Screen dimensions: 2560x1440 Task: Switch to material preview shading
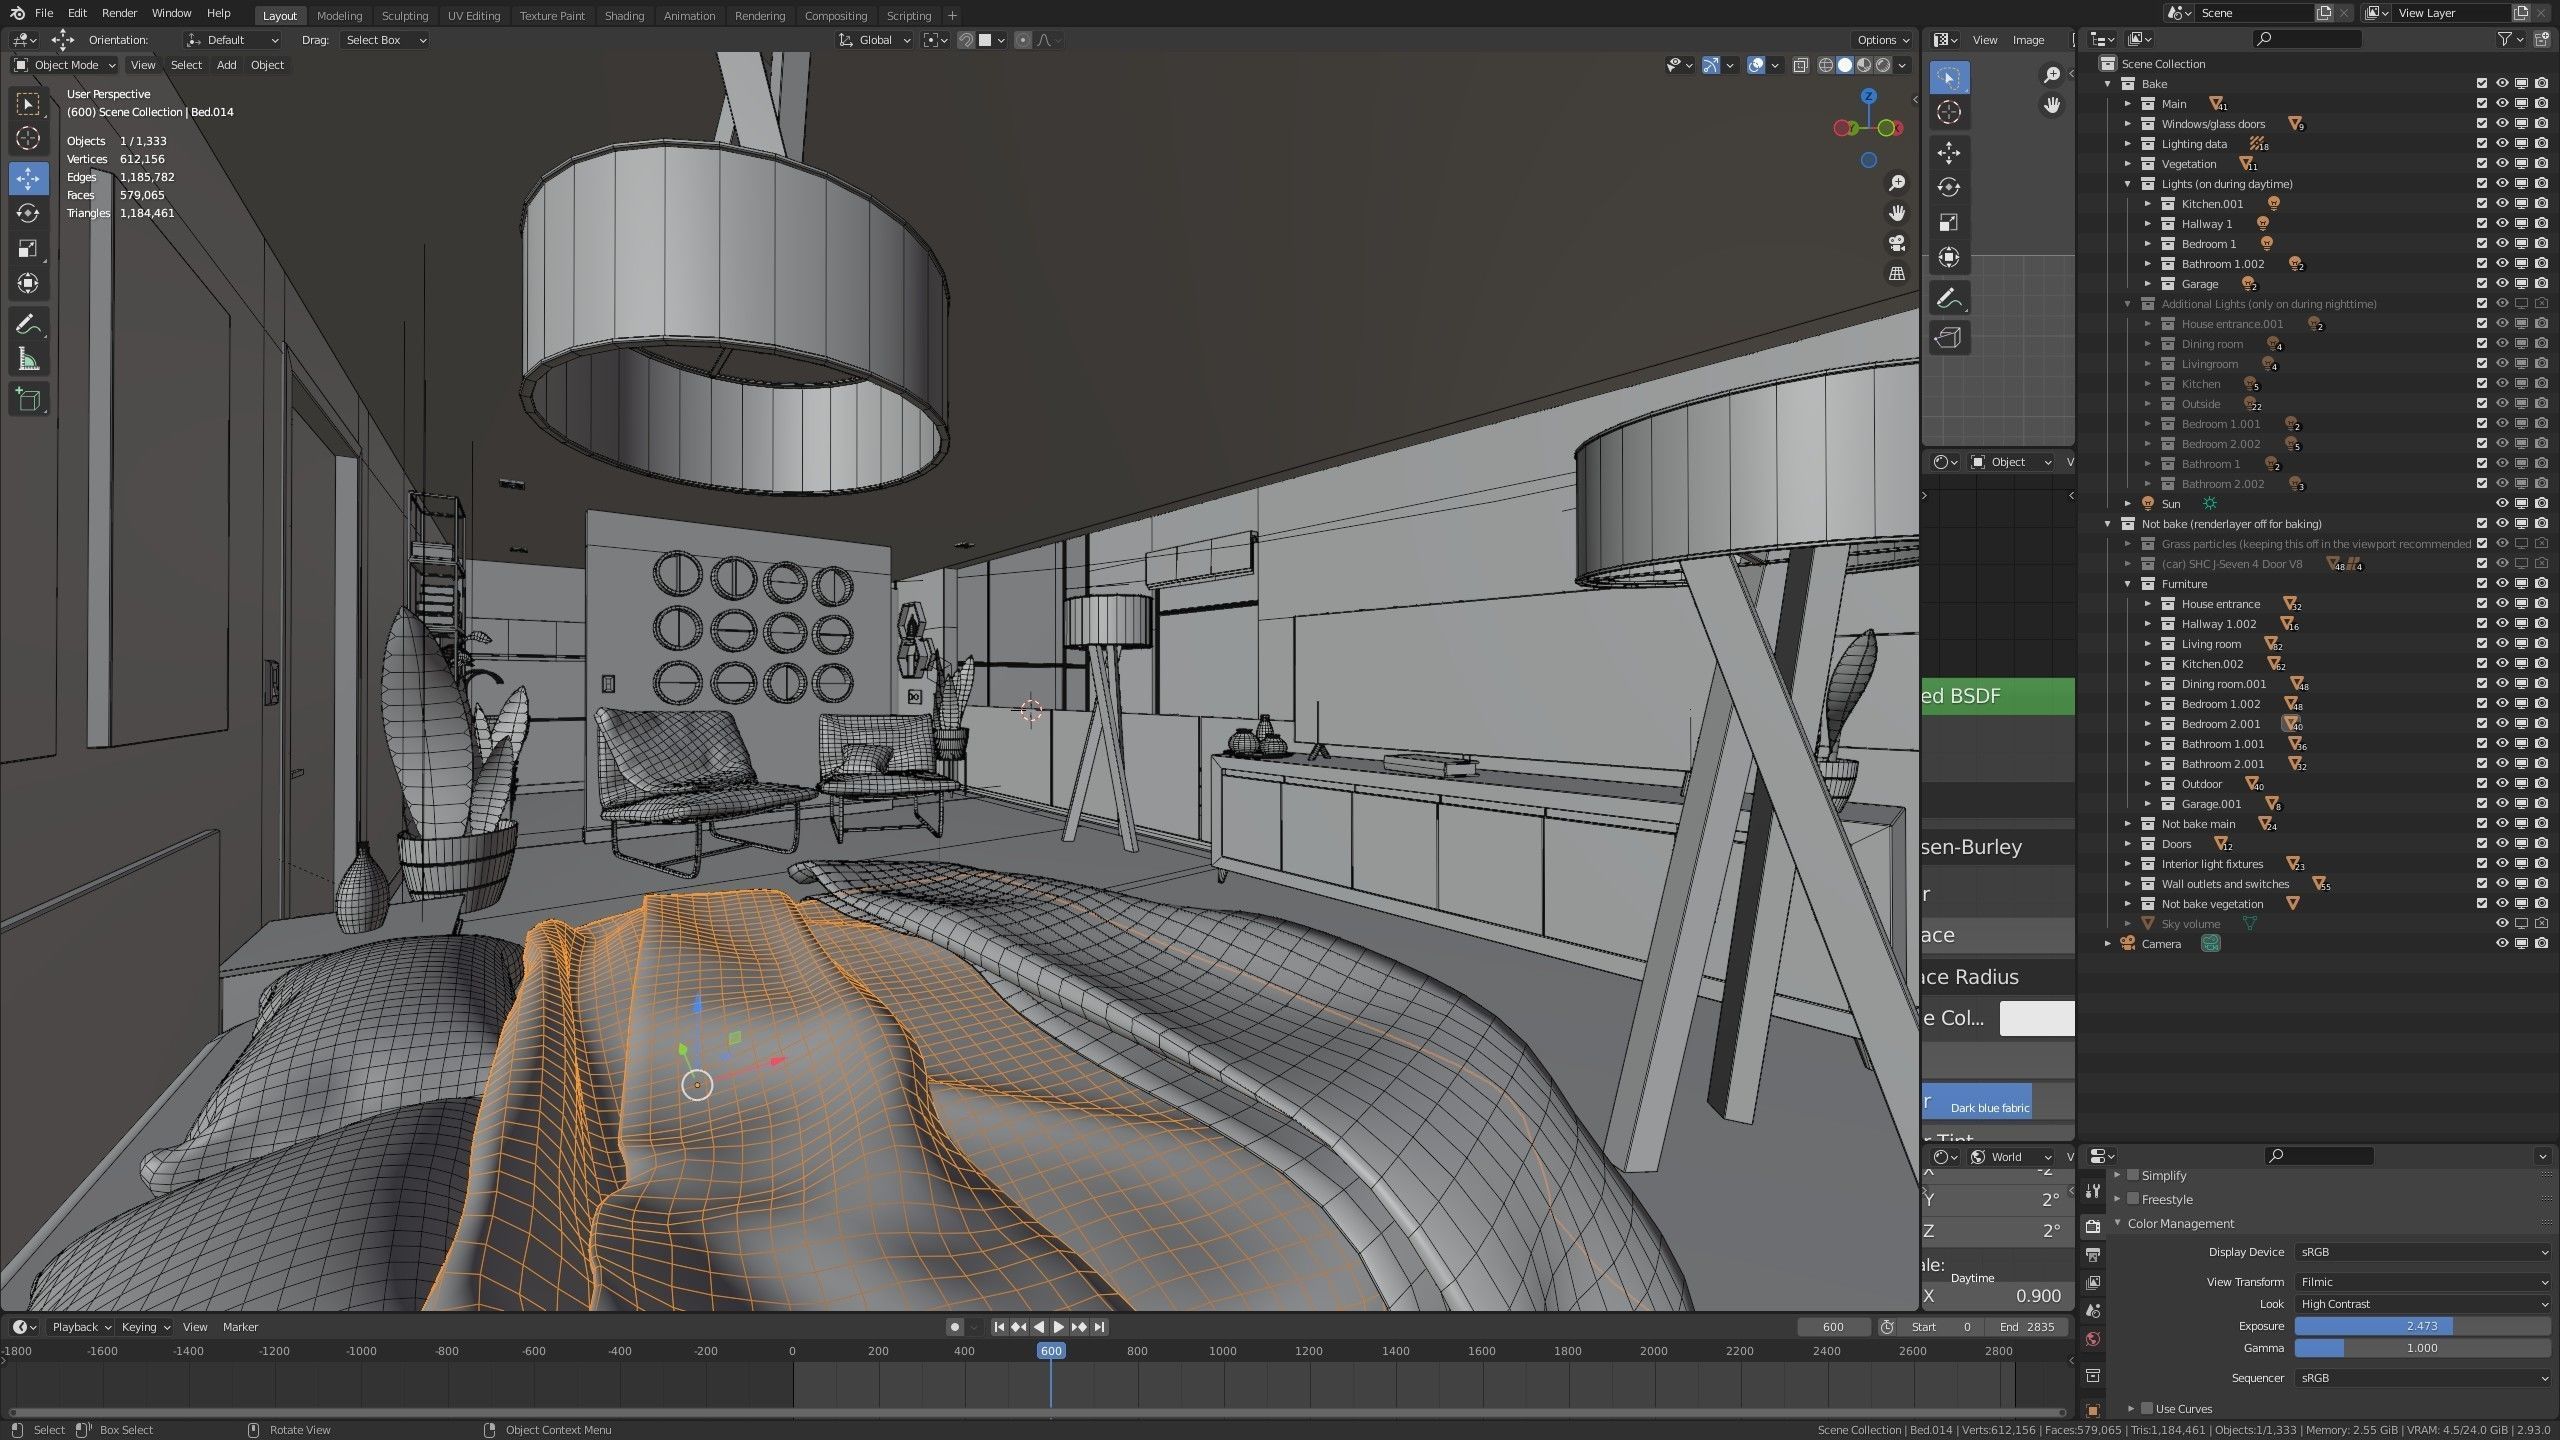[x=1864, y=65]
